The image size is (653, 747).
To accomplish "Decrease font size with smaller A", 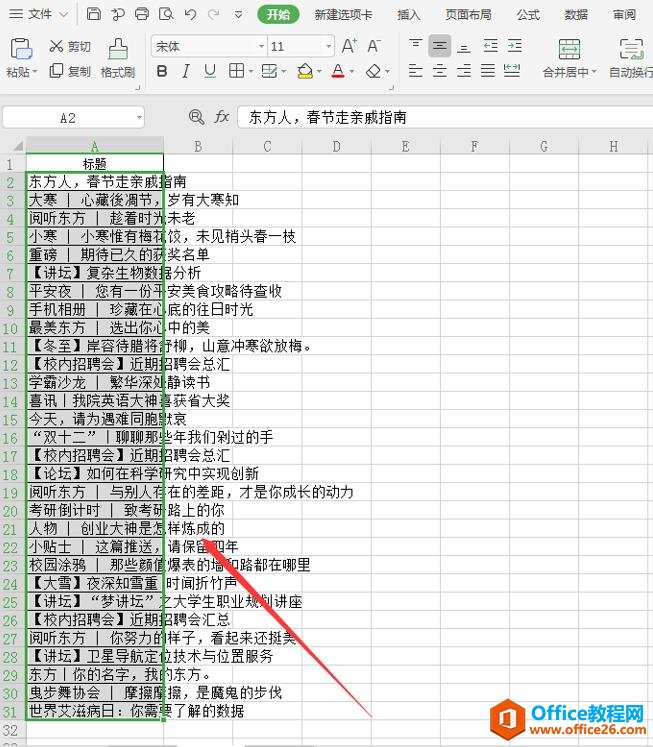I will point(374,46).
